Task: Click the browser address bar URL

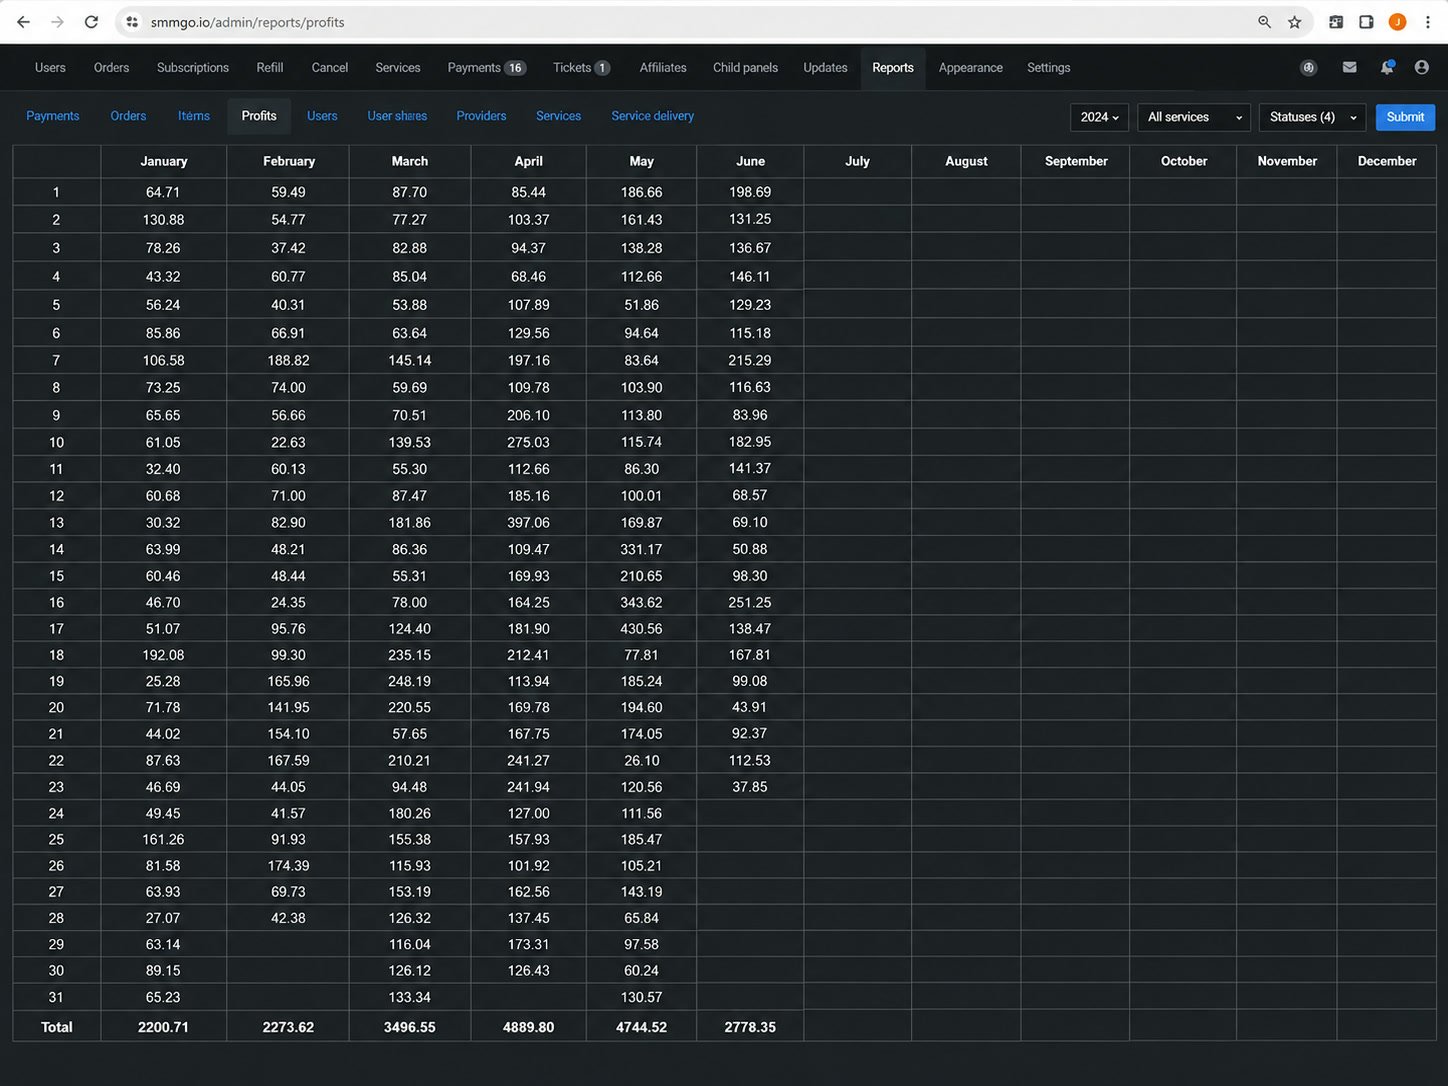Action: coord(247,22)
